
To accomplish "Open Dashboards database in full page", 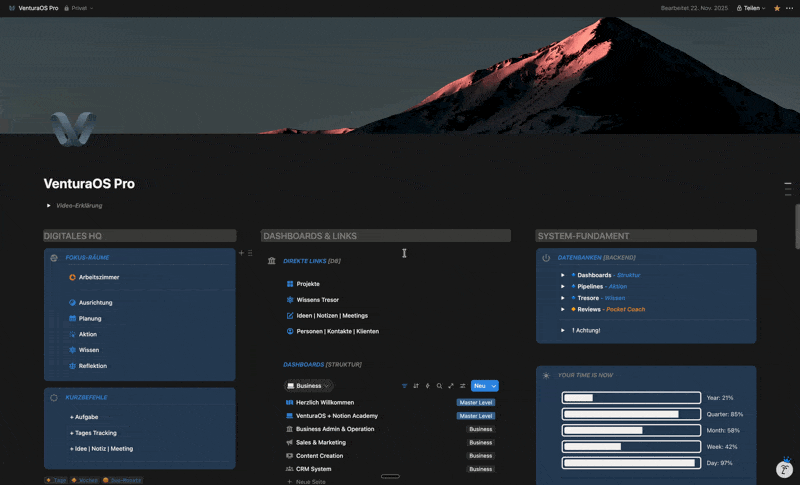I will coord(451,385).
